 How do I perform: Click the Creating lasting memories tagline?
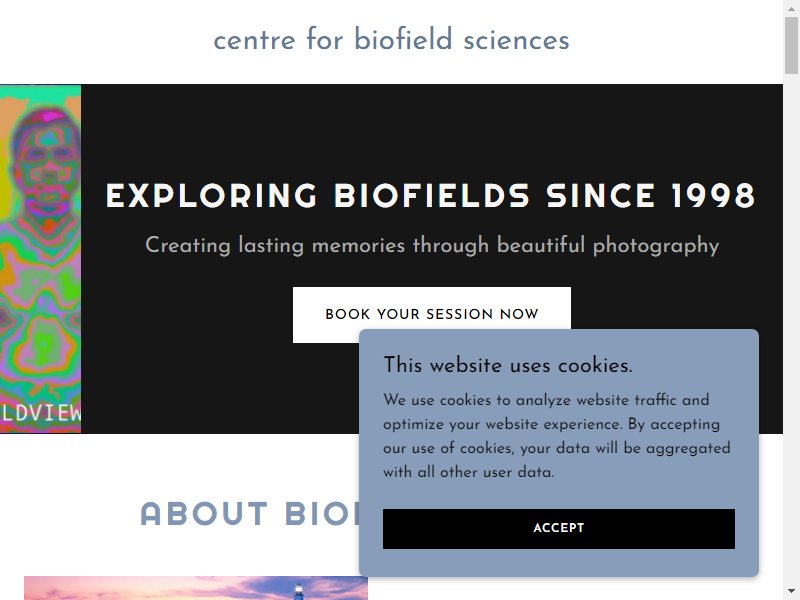pos(432,245)
